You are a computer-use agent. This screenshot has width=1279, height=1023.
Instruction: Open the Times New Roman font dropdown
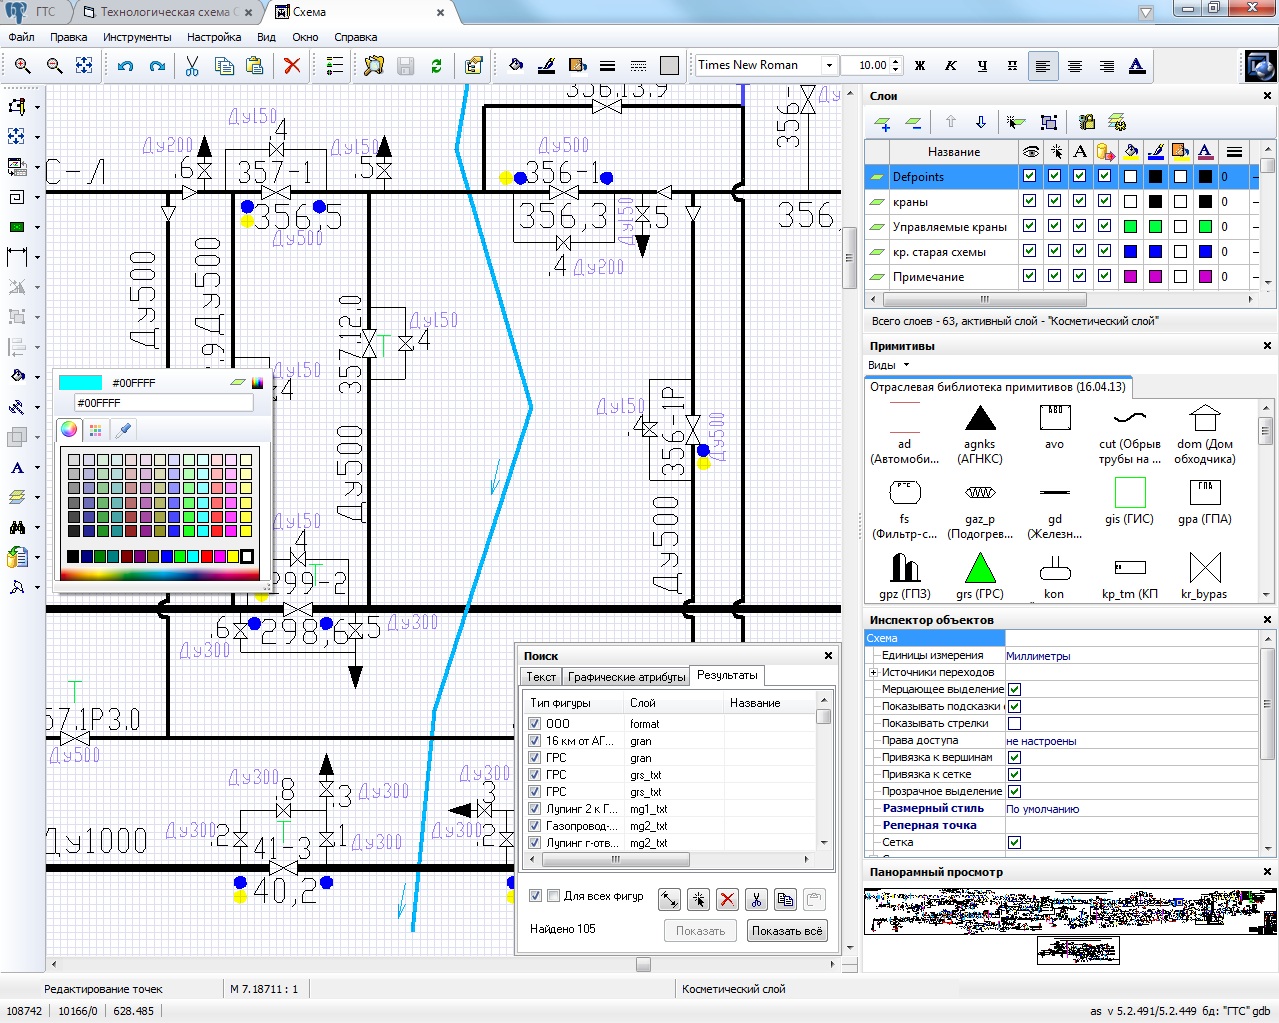point(828,66)
